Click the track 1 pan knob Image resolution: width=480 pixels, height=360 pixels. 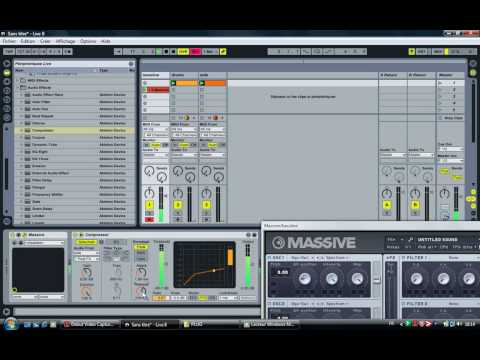149,193
